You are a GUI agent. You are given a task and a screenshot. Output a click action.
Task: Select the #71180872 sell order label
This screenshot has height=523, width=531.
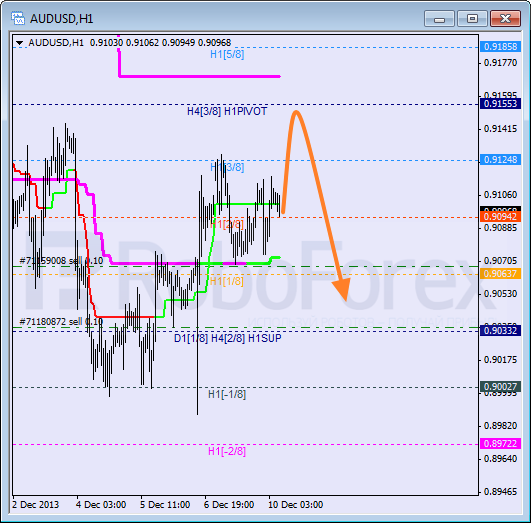(61, 321)
